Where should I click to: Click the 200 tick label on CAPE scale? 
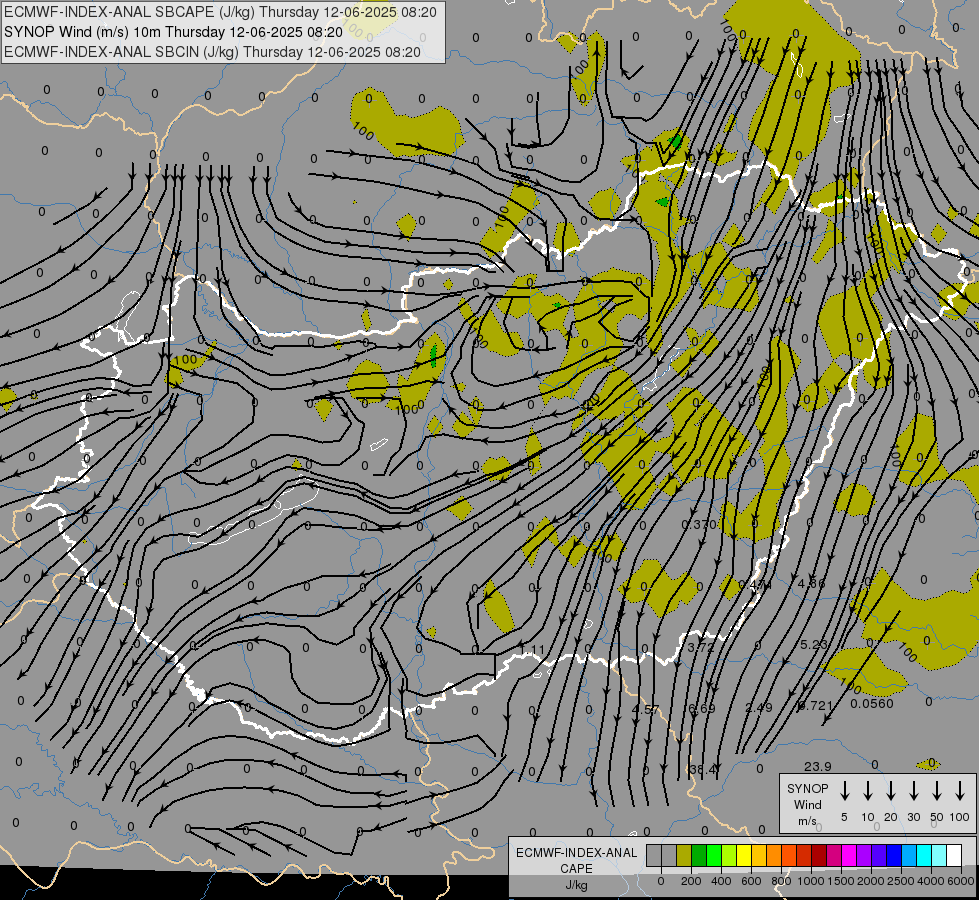click(x=691, y=881)
